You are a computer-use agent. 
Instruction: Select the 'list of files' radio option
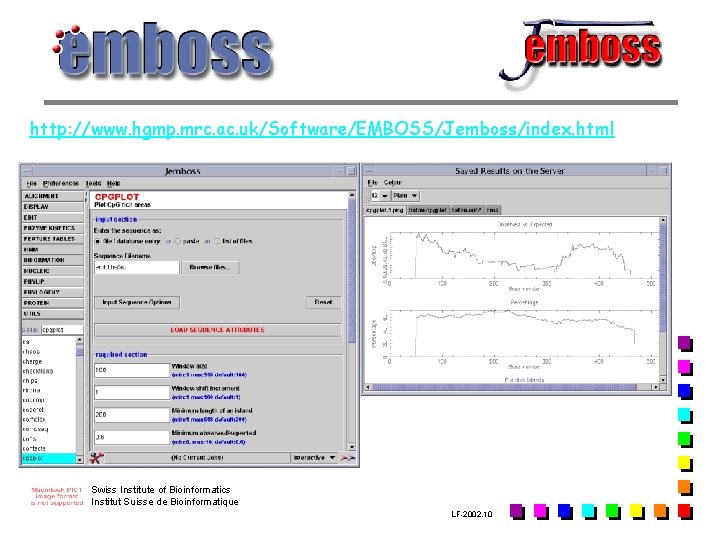click(x=218, y=241)
